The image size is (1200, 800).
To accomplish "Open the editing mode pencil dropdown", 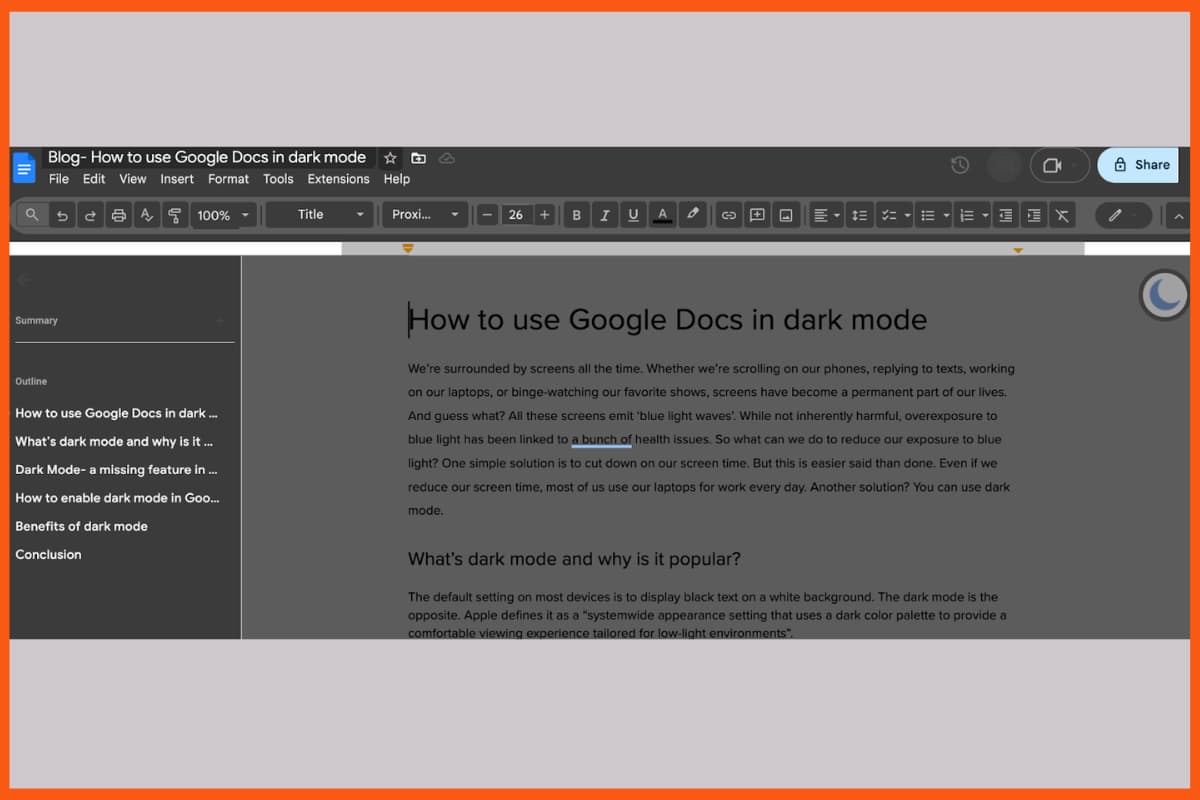I will point(1123,215).
